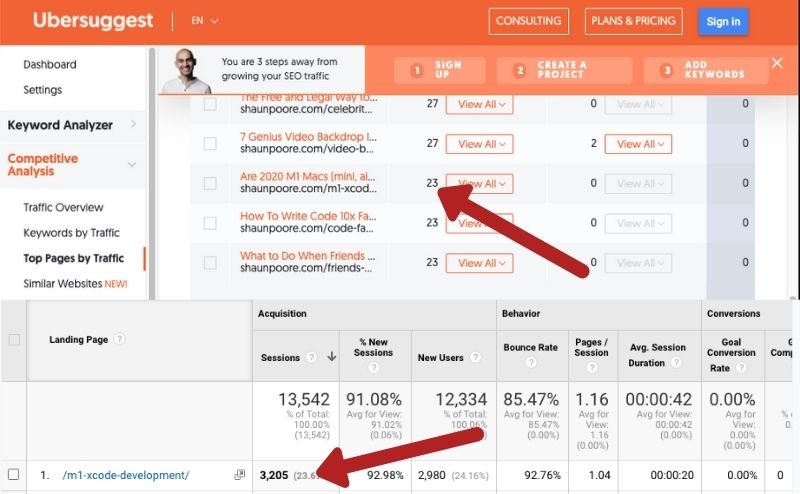Click new users value 2,980
The width and height of the screenshot is (800, 494).
click(x=432, y=475)
